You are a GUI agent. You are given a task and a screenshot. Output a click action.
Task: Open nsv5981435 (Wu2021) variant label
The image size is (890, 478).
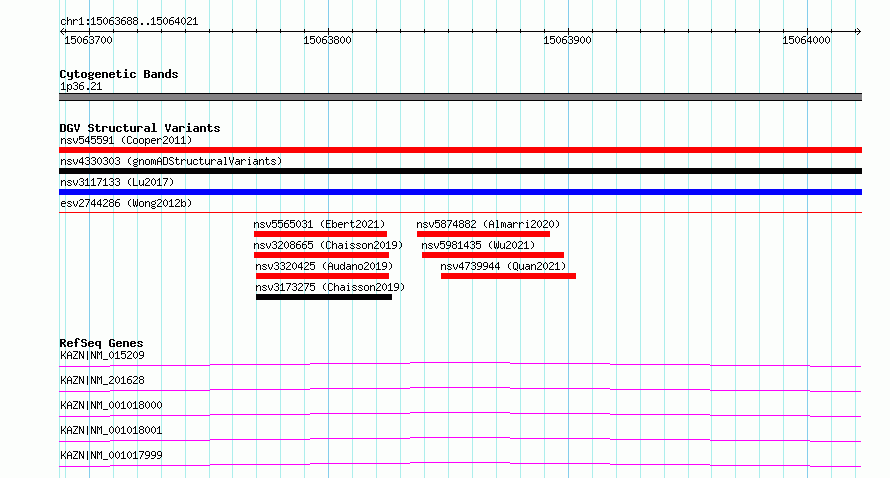(478, 245)
